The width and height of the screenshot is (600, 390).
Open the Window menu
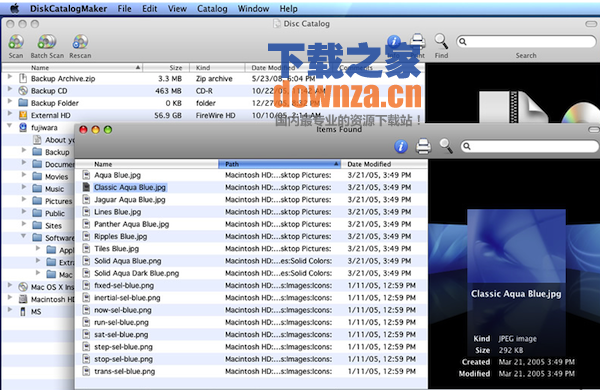[x=253, y=8]
